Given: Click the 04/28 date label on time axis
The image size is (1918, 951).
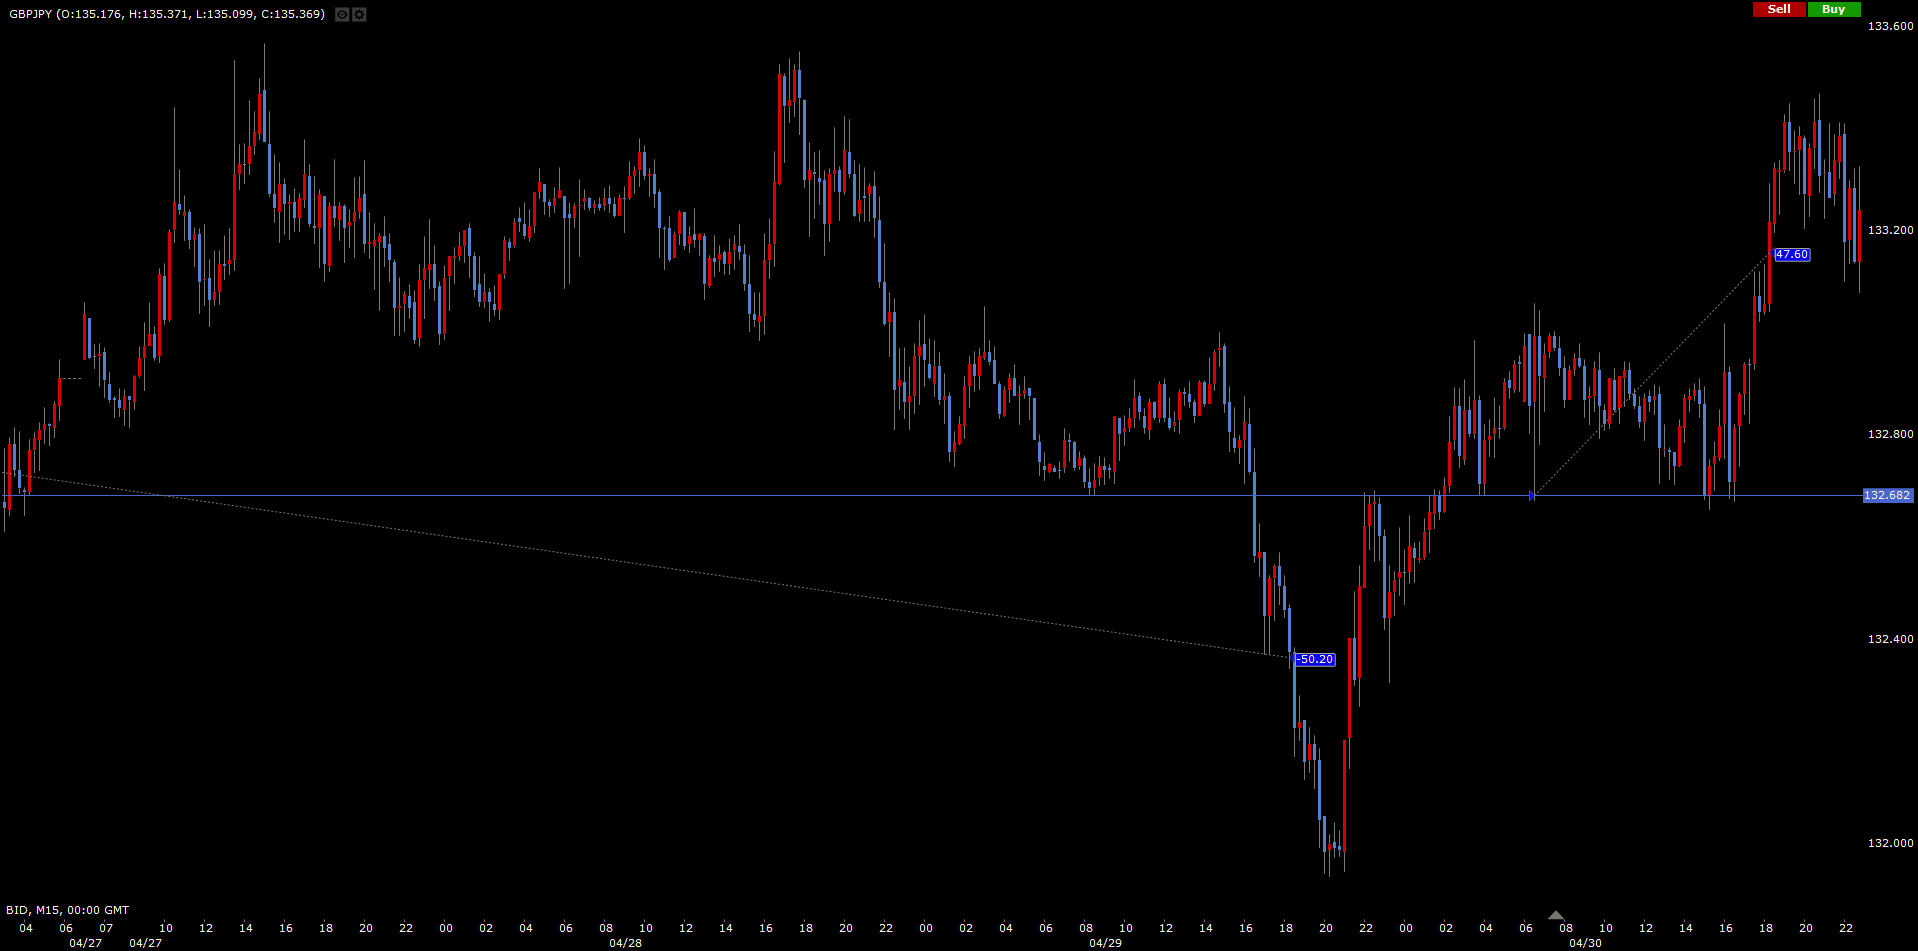Looking at the screenshot, I should coord(626,943).
